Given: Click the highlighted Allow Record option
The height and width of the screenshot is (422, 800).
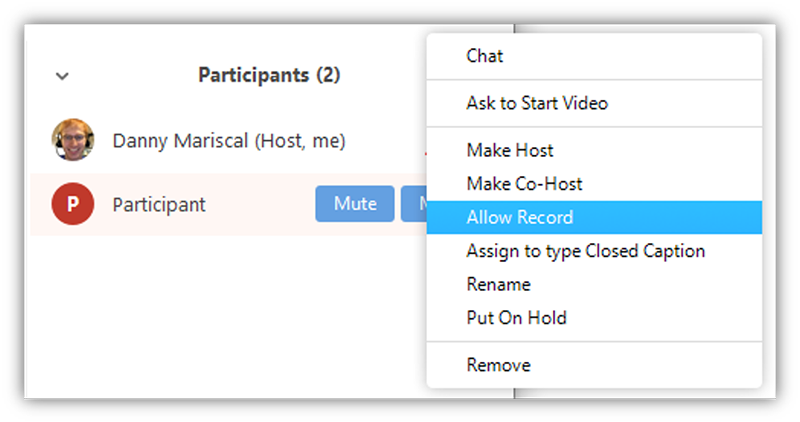Looking at the screenshot, I should click(520, 217).
